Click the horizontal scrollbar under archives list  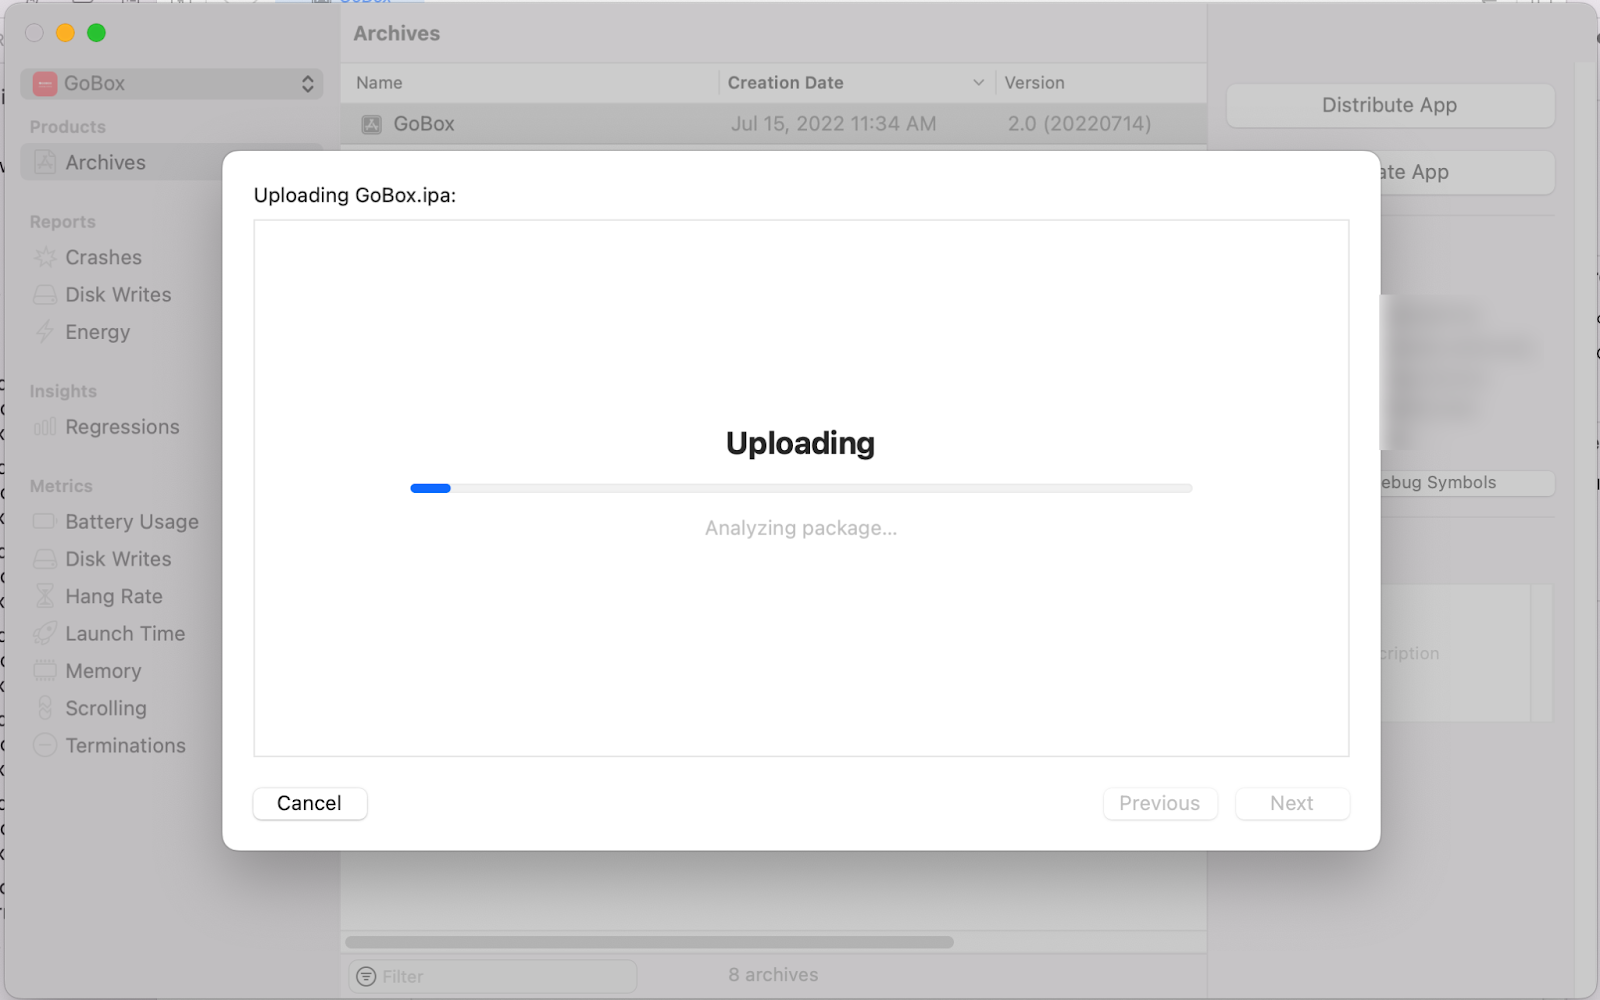click(x=650, y=942)
